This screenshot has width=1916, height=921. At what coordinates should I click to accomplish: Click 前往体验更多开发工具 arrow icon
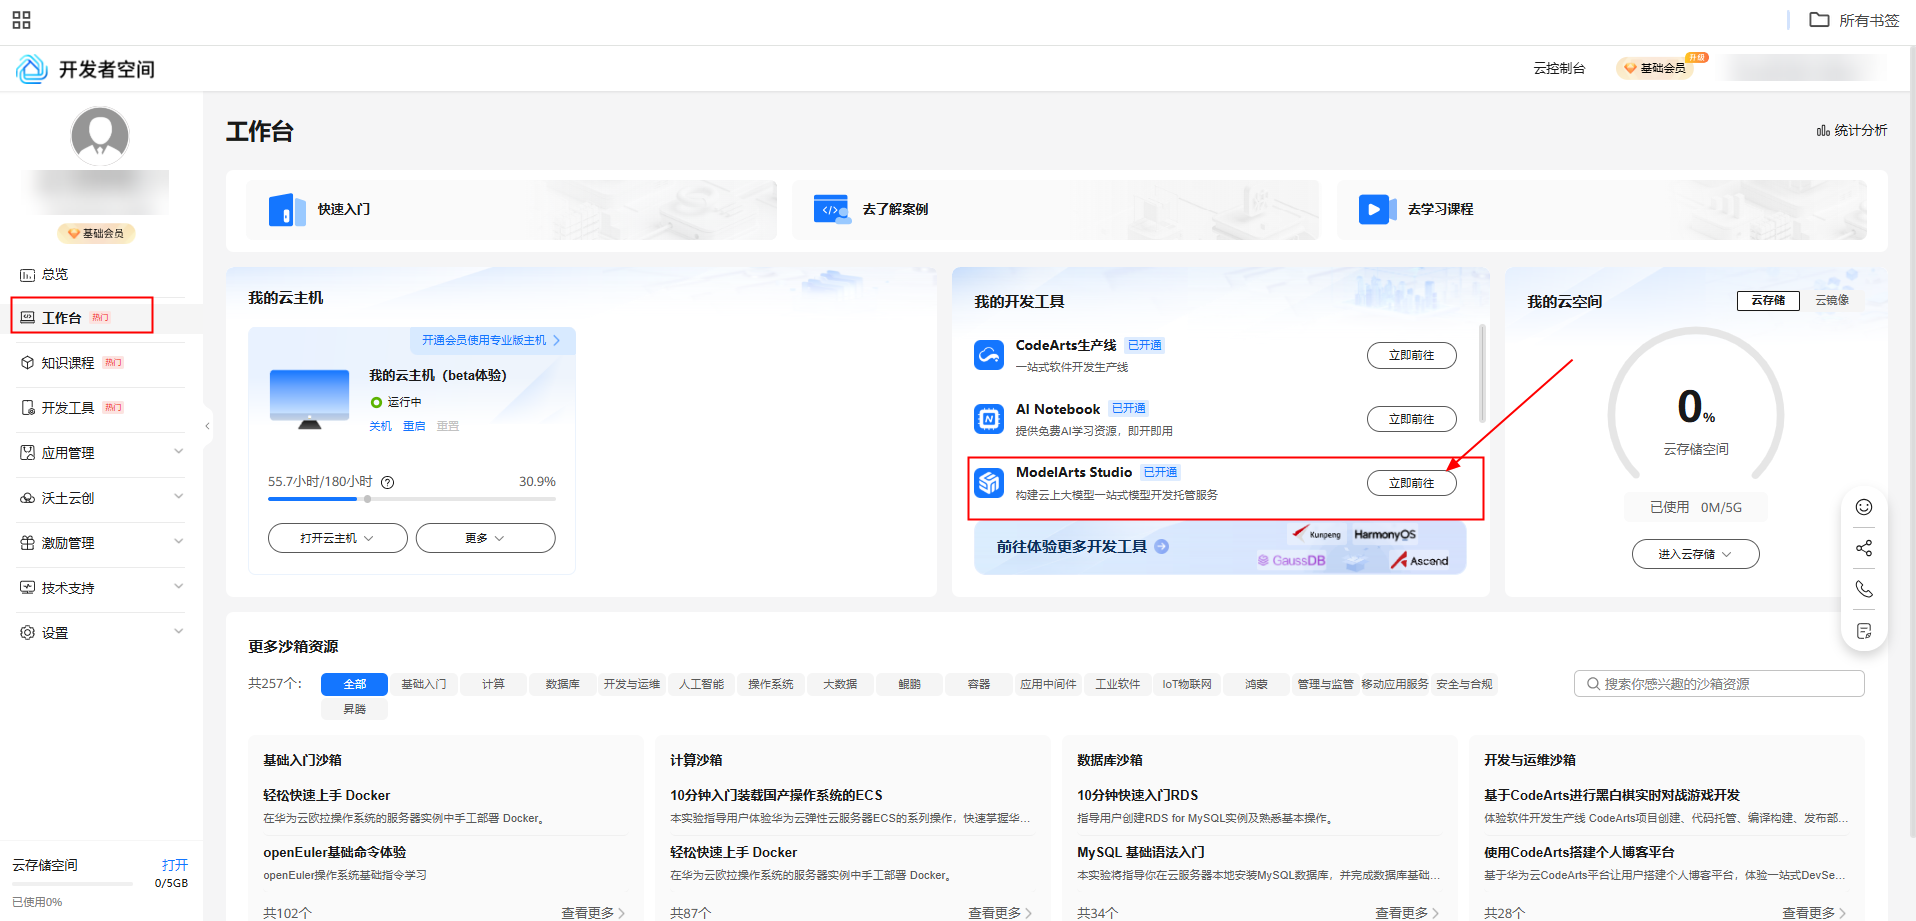(x=1162, y=546)
